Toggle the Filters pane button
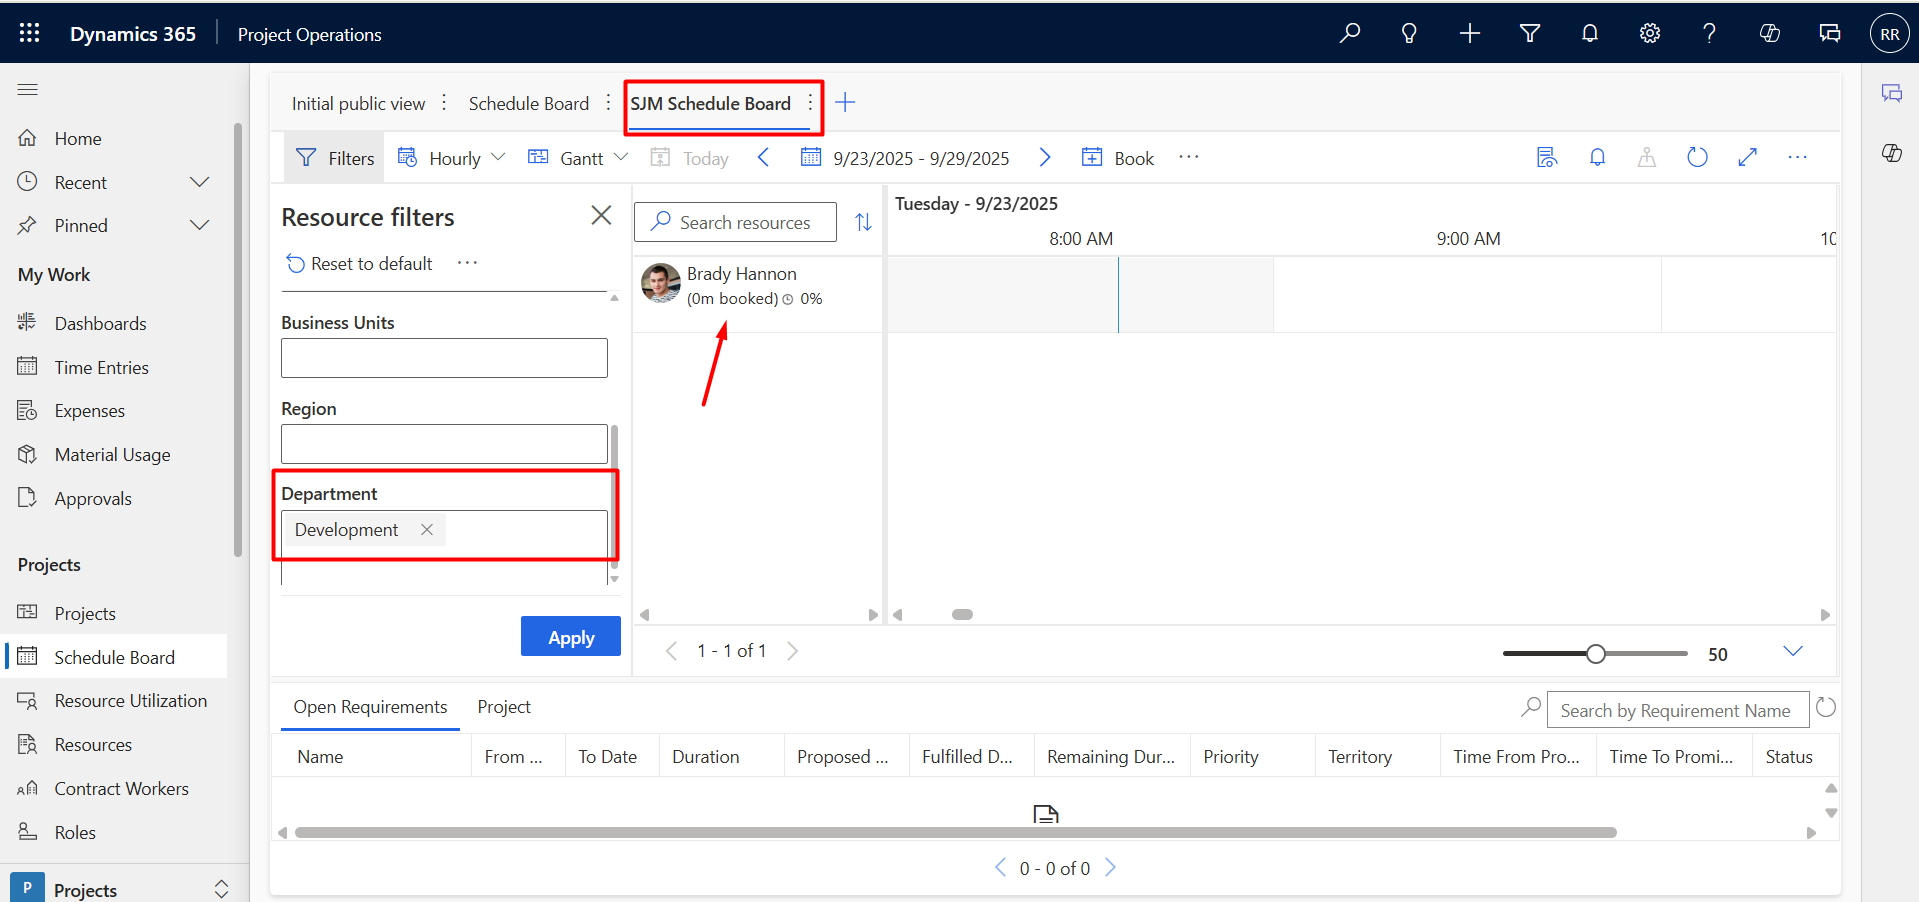 (x=335, y=158)
